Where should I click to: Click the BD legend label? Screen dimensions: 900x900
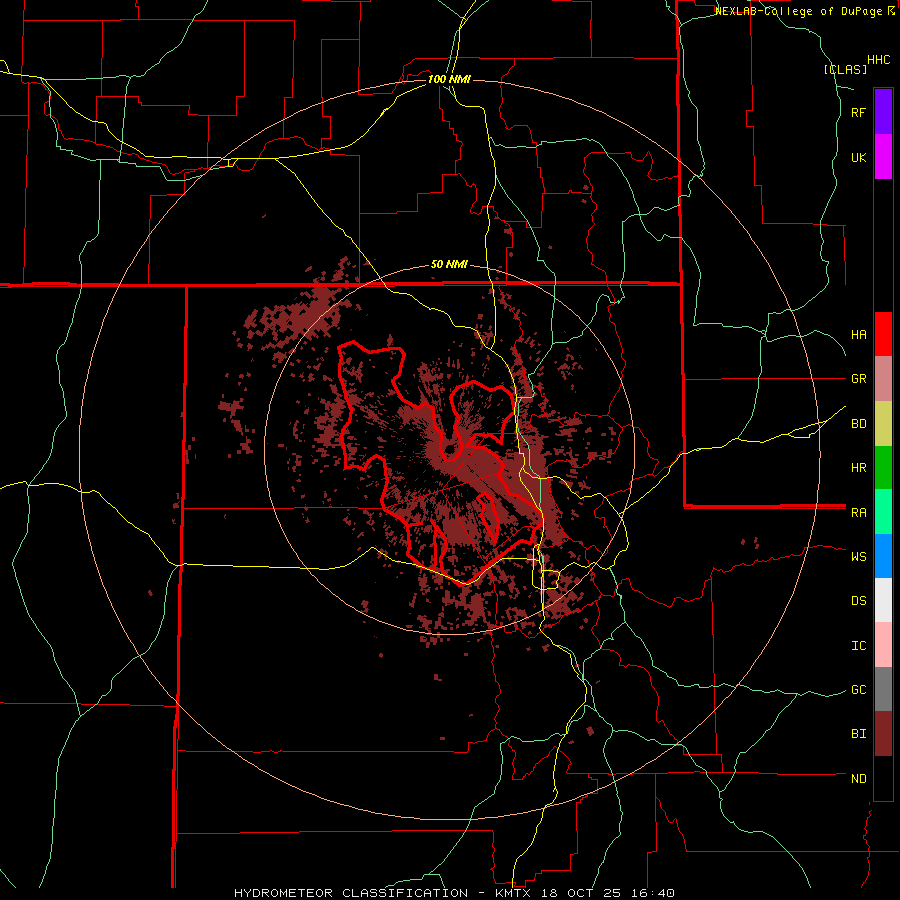858,424
